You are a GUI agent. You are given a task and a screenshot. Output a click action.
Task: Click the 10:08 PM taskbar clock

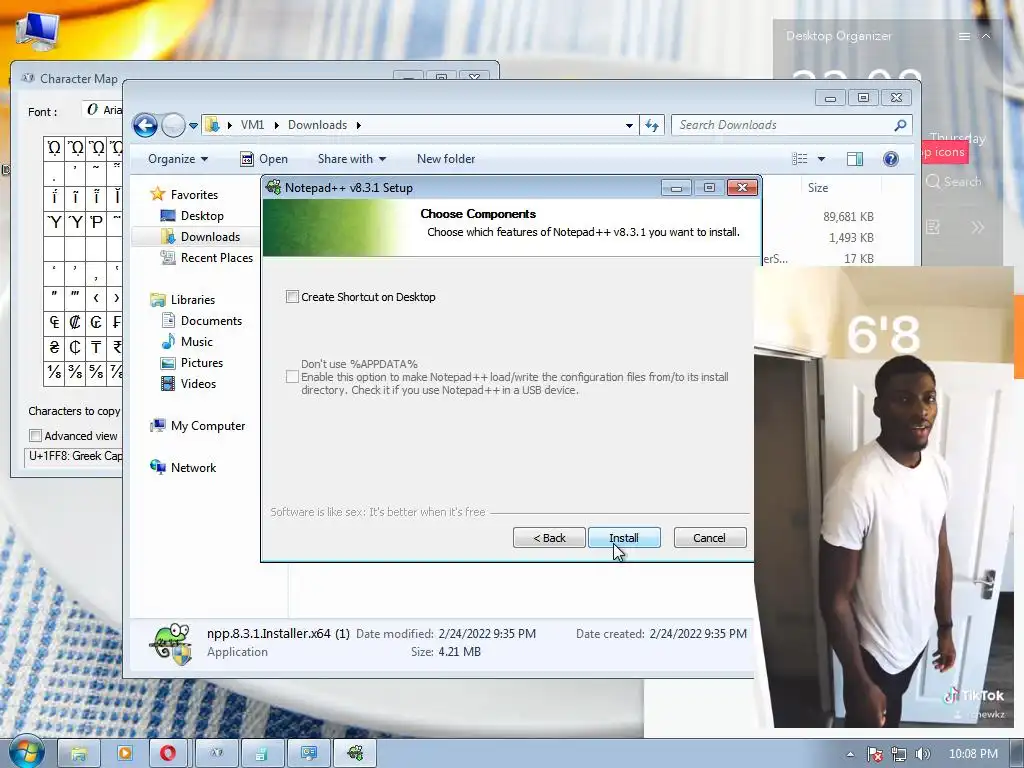(x=973, y=754)
